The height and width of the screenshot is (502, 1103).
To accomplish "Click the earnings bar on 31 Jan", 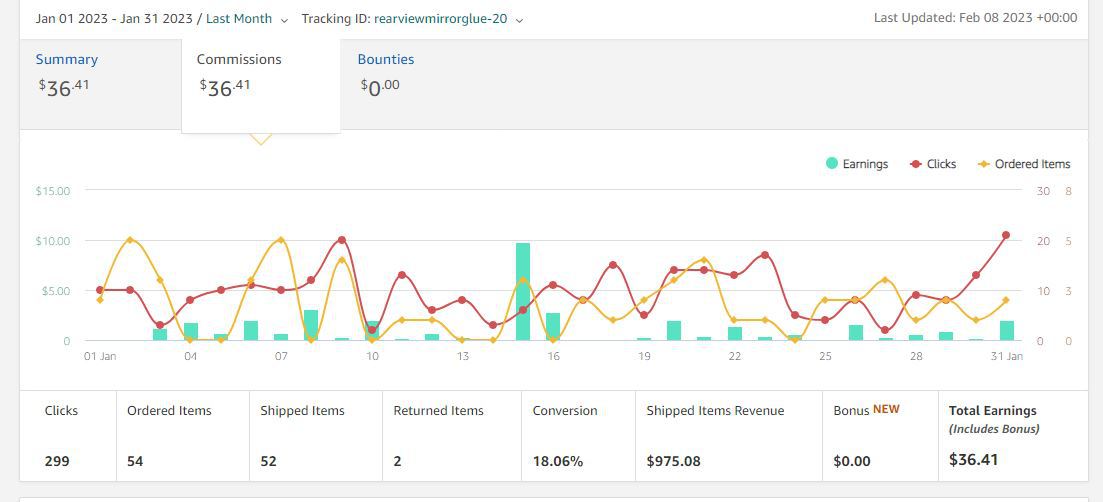I will (x=1007, y=330).
